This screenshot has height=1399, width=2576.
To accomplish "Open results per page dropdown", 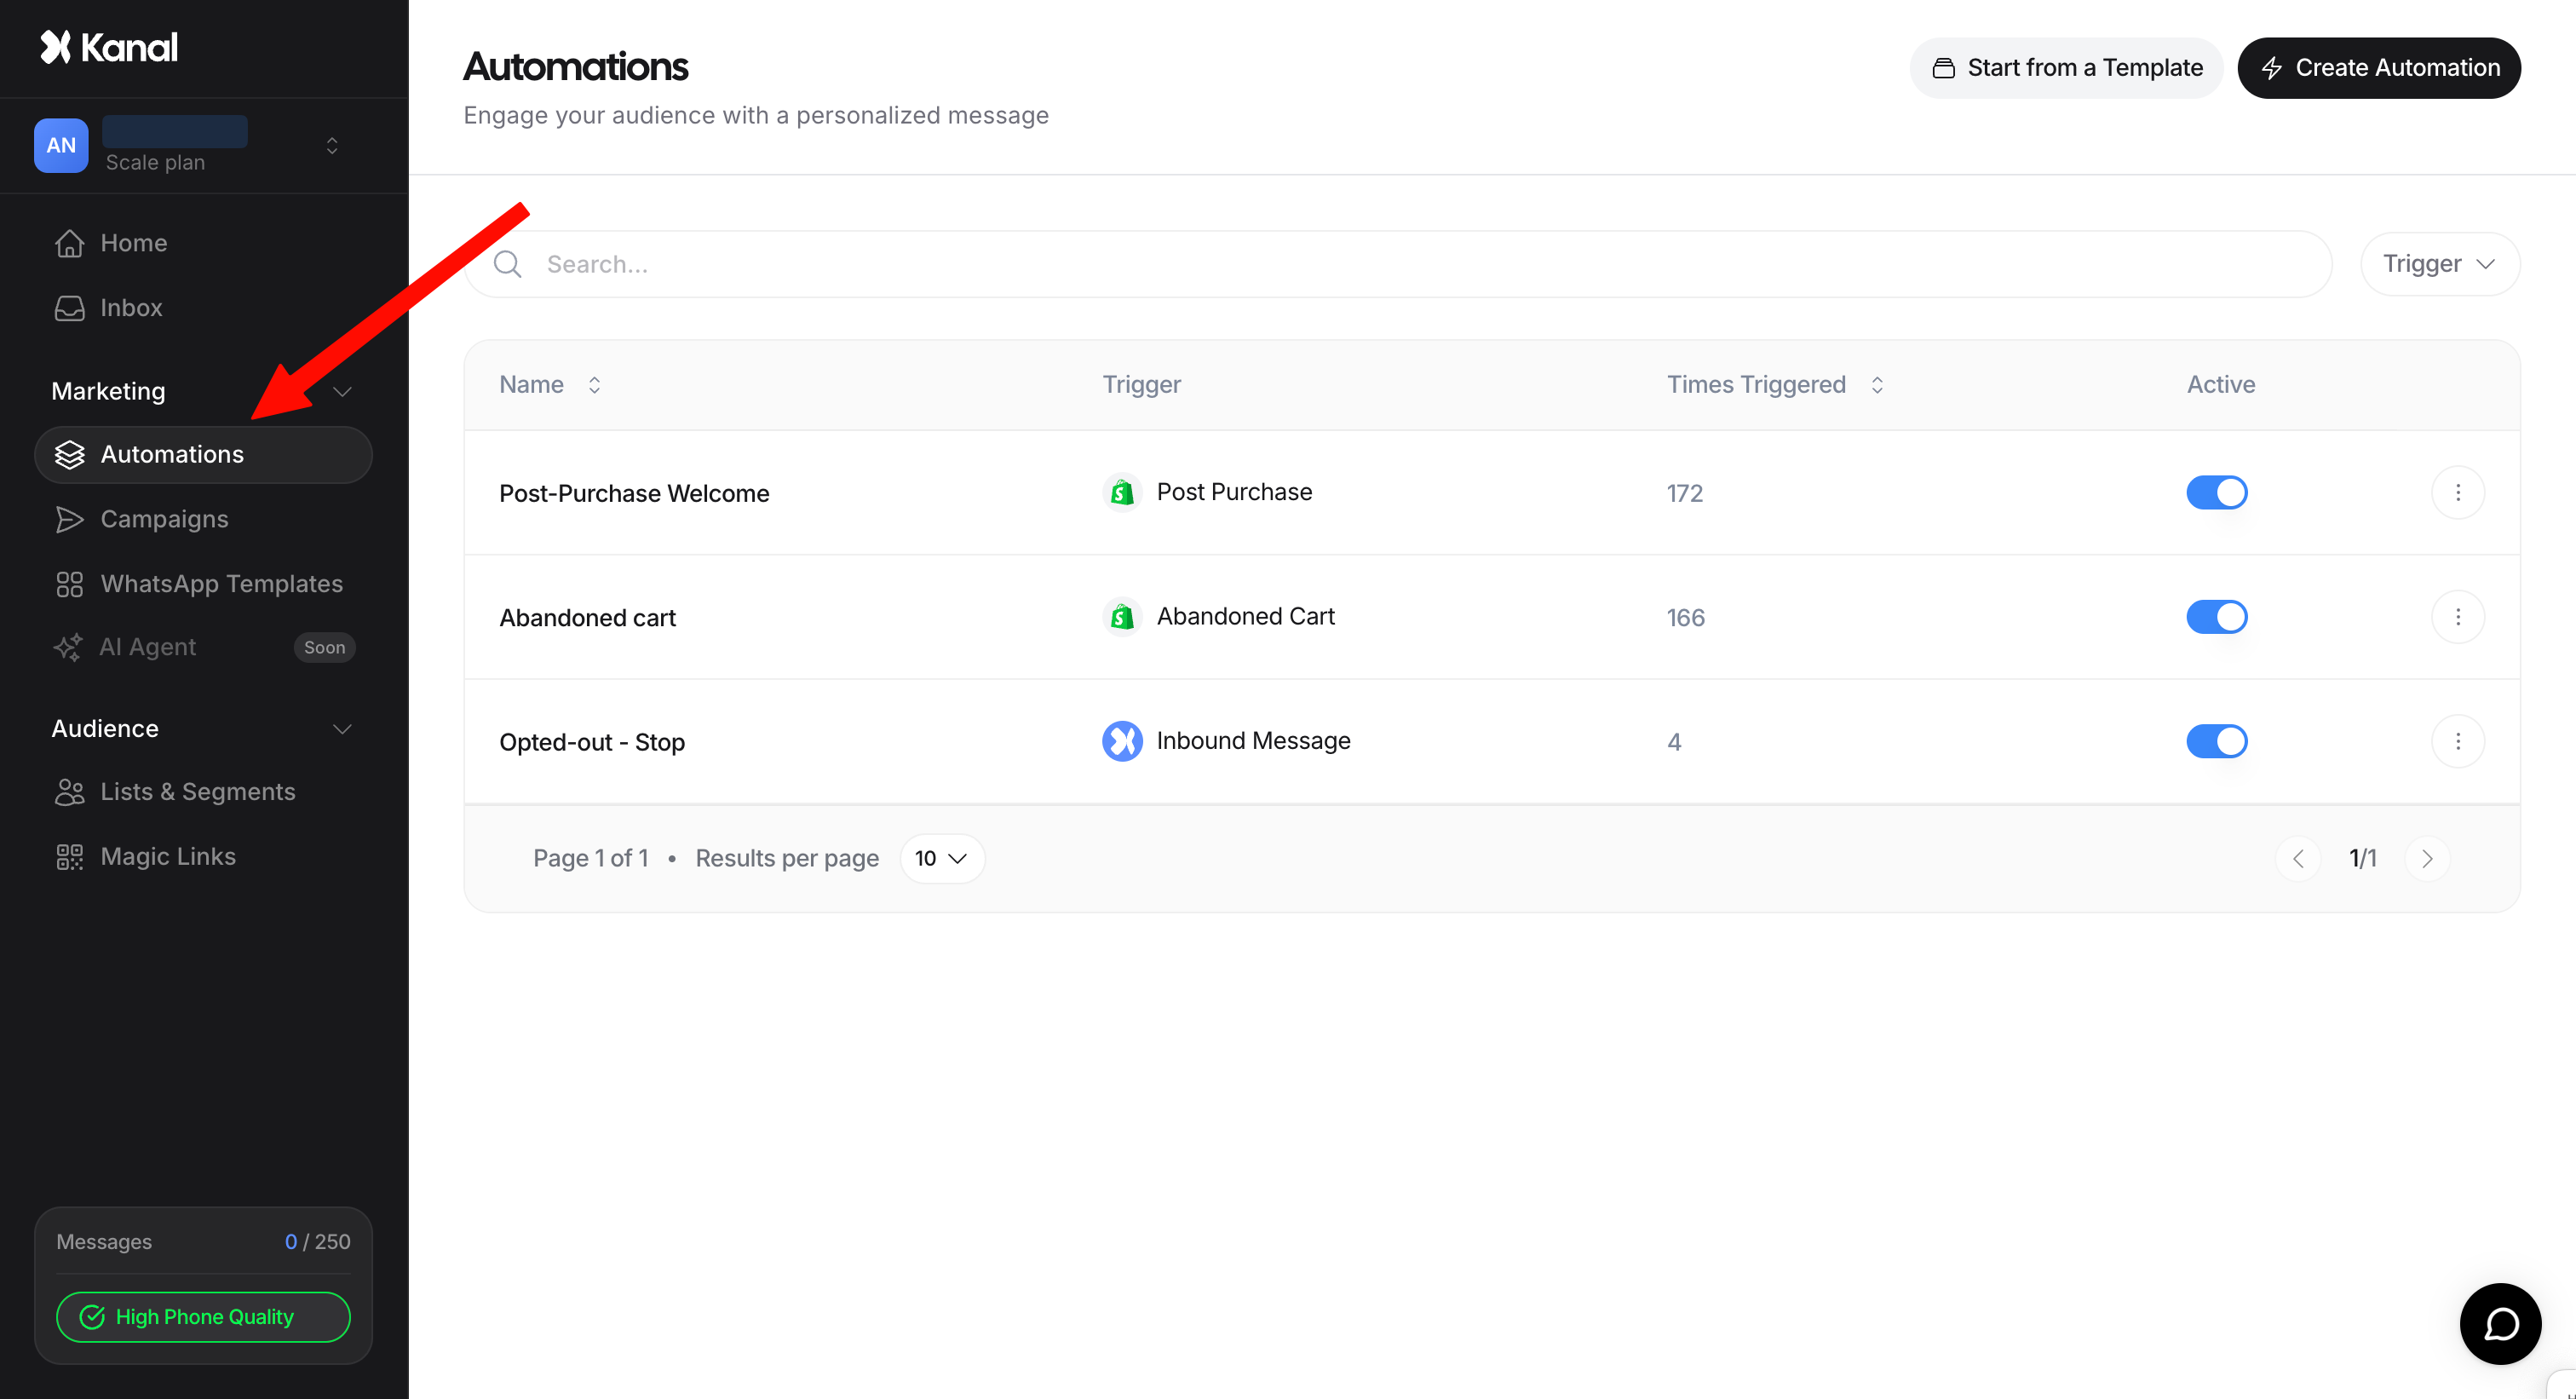I will click(x=941, y=859).
